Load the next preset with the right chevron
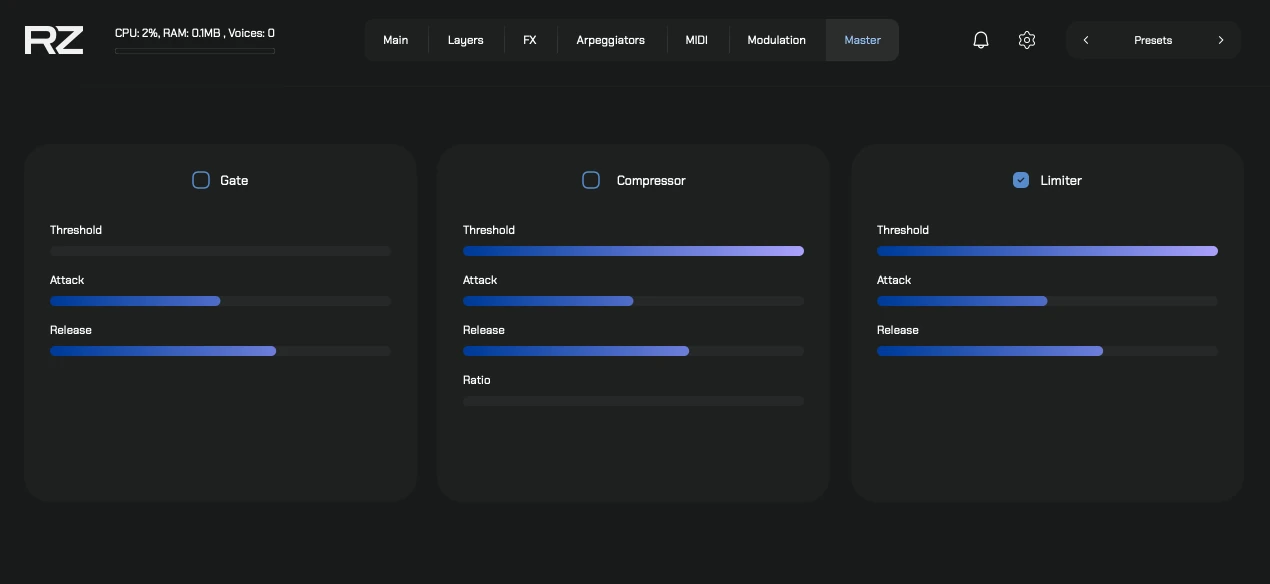The image size is (1270, 584). click(x=1221, y=40)
